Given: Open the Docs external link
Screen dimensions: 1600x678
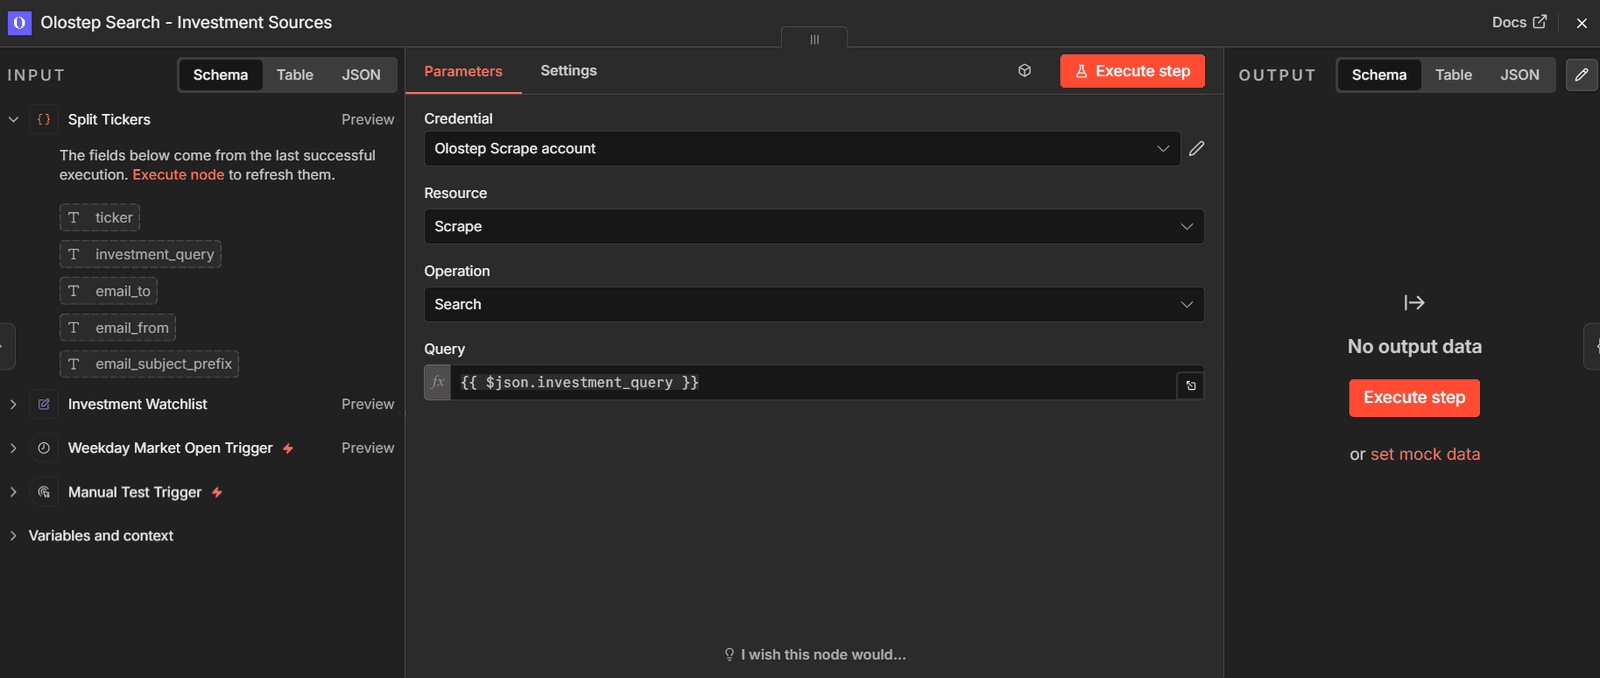Looking at the screenshot, I should (1519, 22).
